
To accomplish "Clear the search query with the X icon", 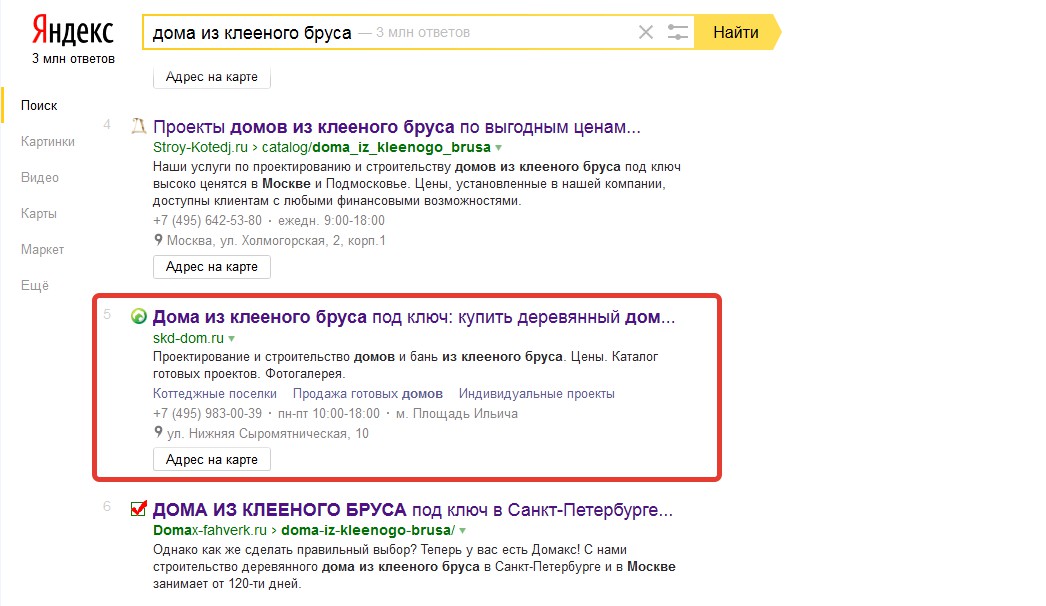I will (645, 32).
